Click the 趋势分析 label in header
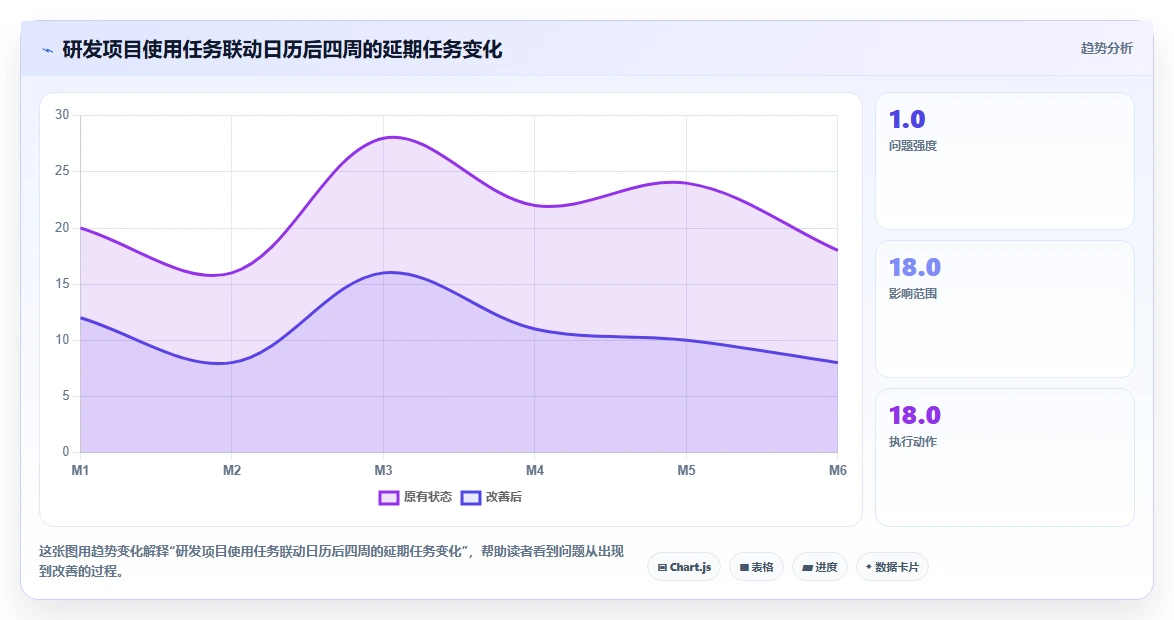The width and height of the screenshot is (1174, 620). coord(1107,49)
